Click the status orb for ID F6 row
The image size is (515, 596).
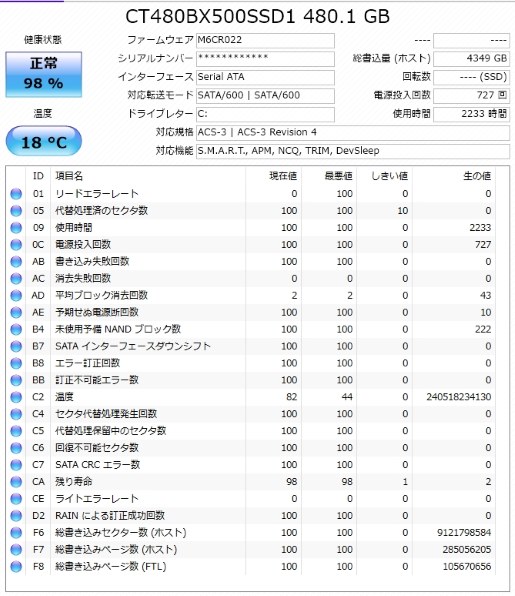(16, 533)
